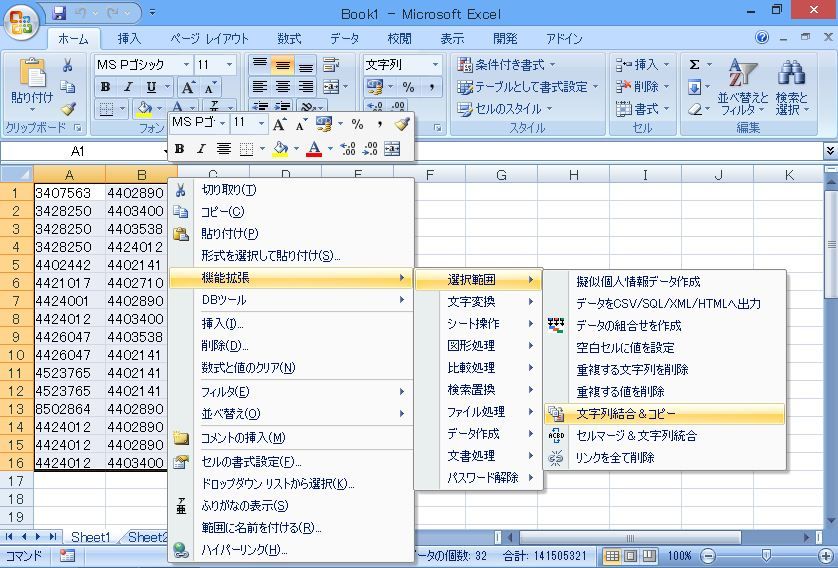Click mini toolbar fill color yellow swatch
The width and height of the screenshot is (838, 568).
tap(280, 149)
